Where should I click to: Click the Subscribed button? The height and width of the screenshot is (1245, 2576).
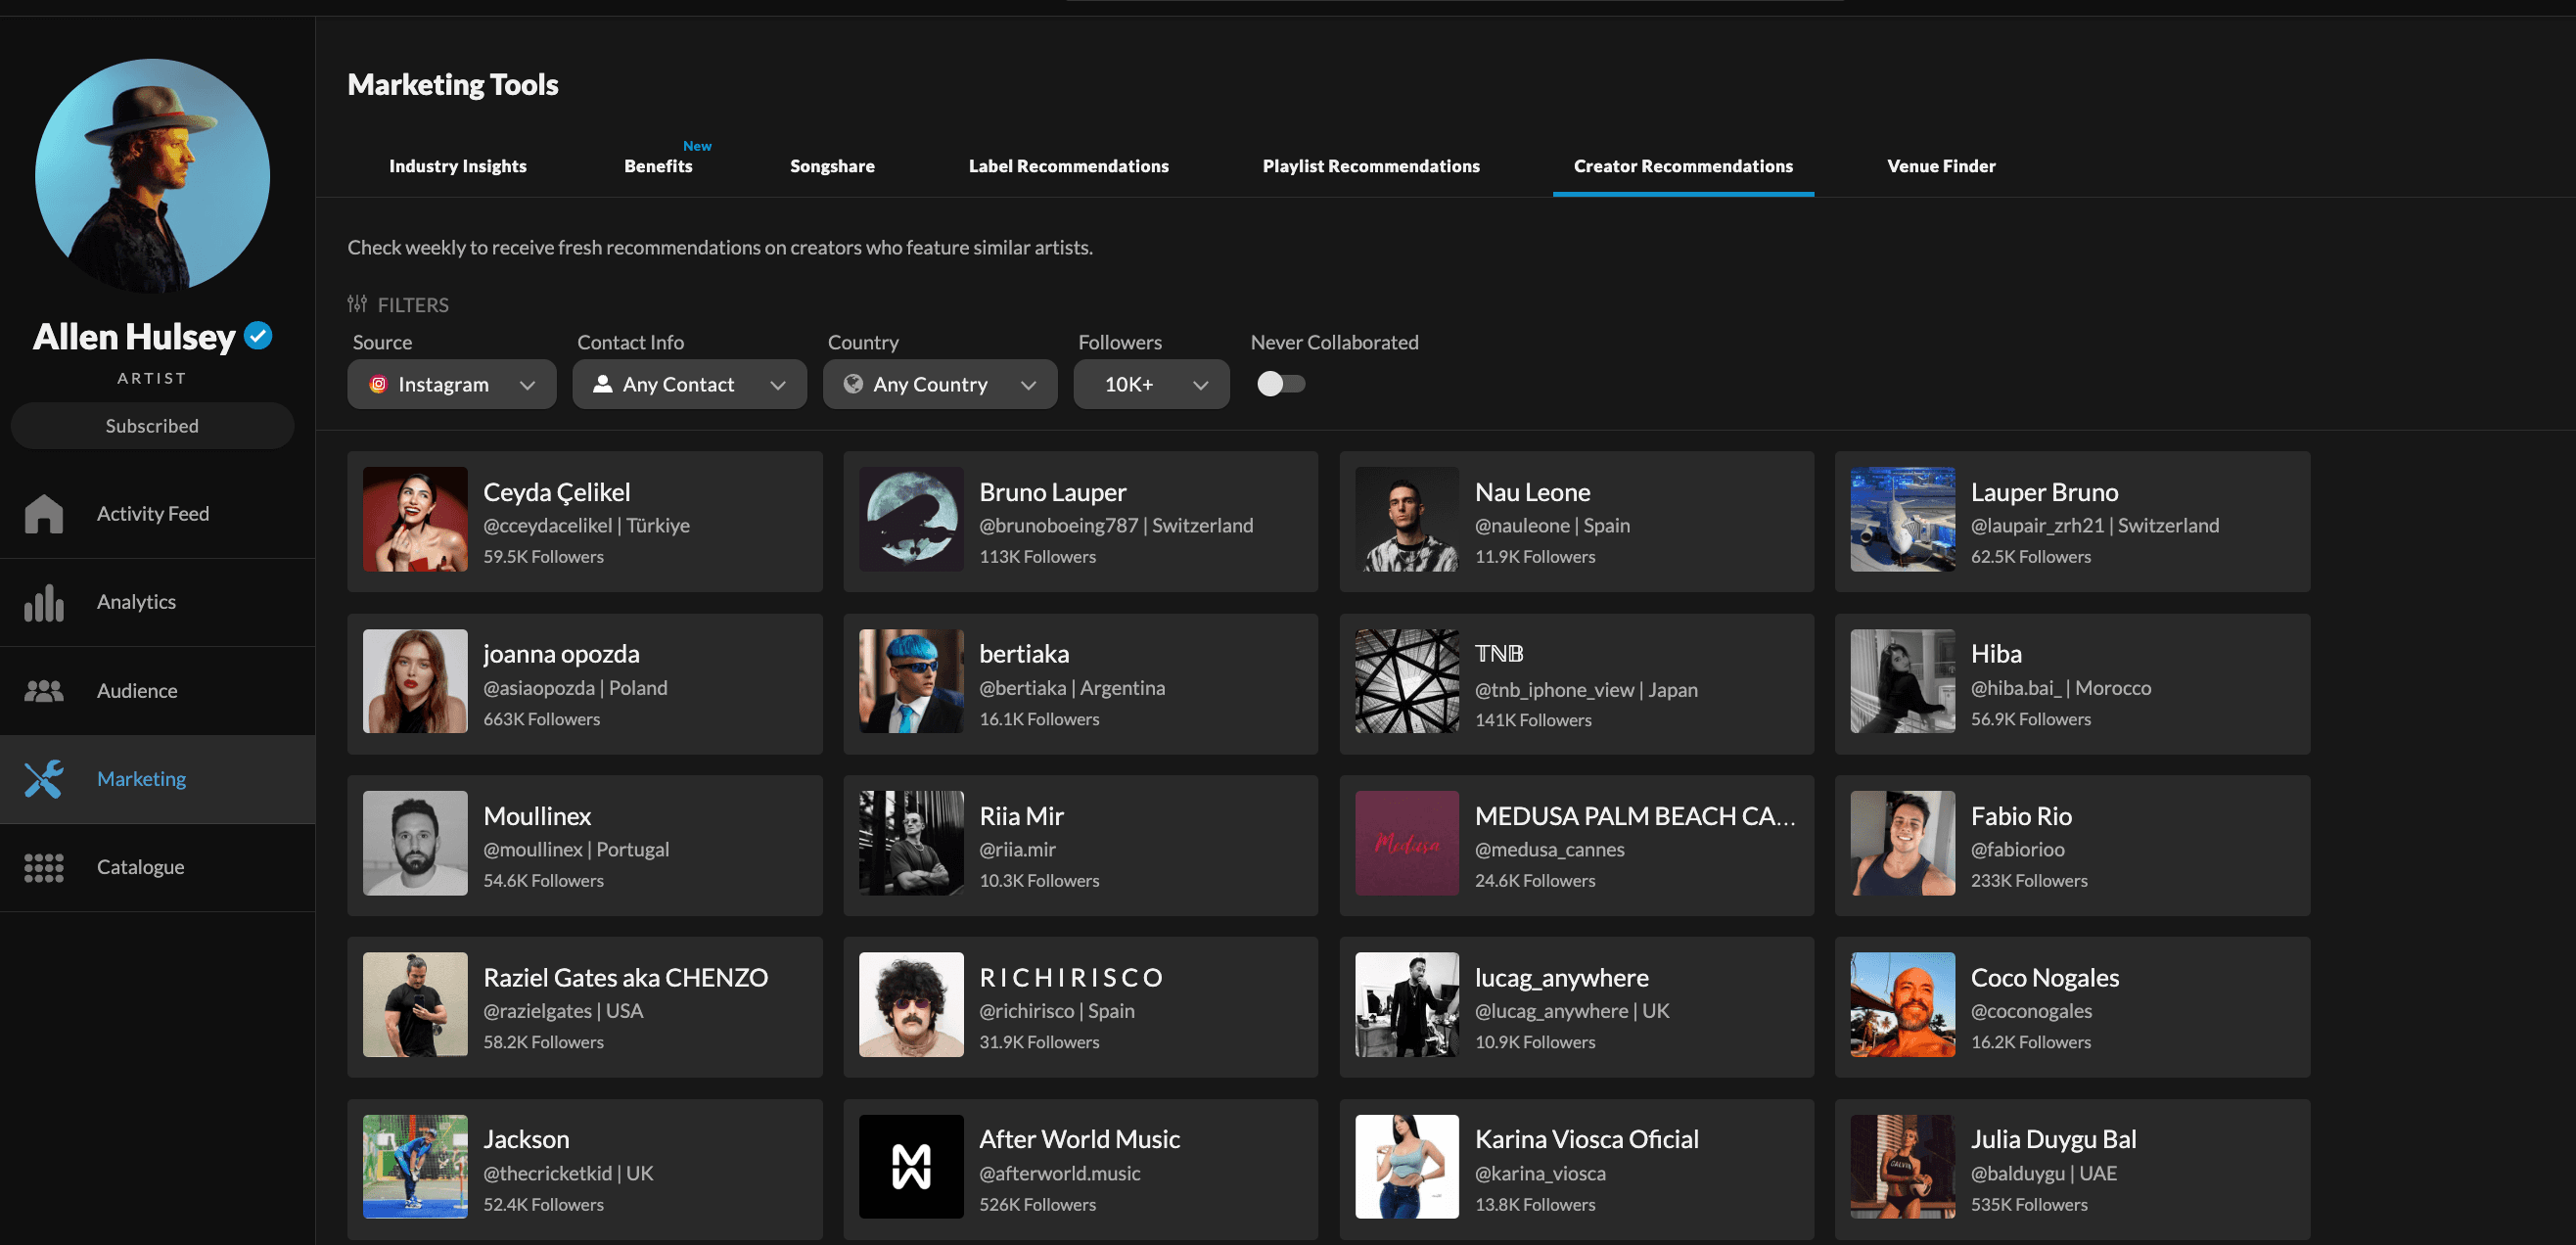[x=151, y=425]
